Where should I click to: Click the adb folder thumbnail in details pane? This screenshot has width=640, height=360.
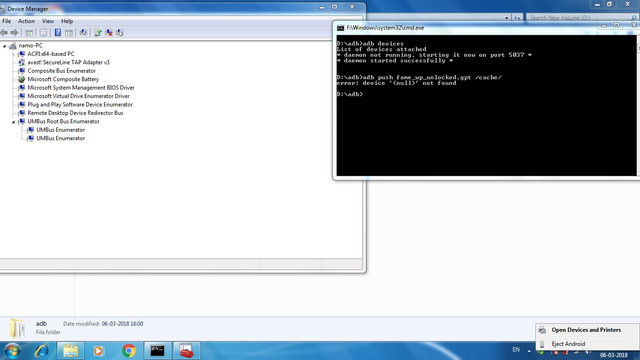click(x=18, y=329)
